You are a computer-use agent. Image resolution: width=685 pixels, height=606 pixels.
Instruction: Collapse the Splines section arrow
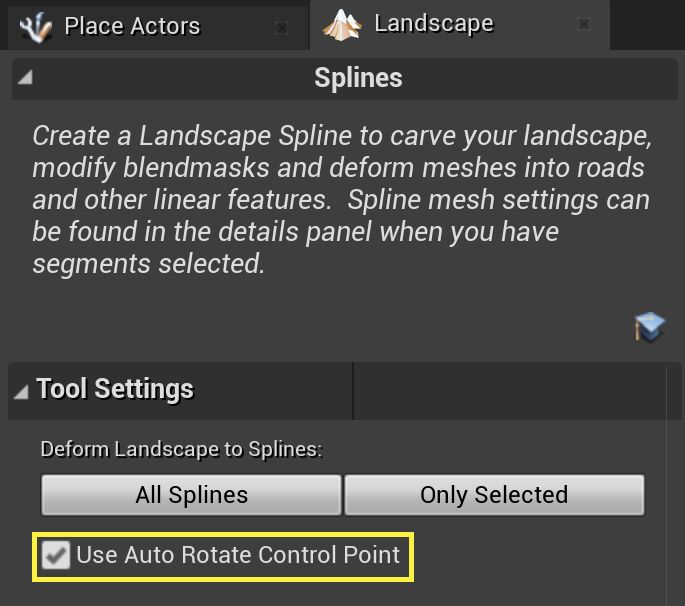[x=25, y=78]
